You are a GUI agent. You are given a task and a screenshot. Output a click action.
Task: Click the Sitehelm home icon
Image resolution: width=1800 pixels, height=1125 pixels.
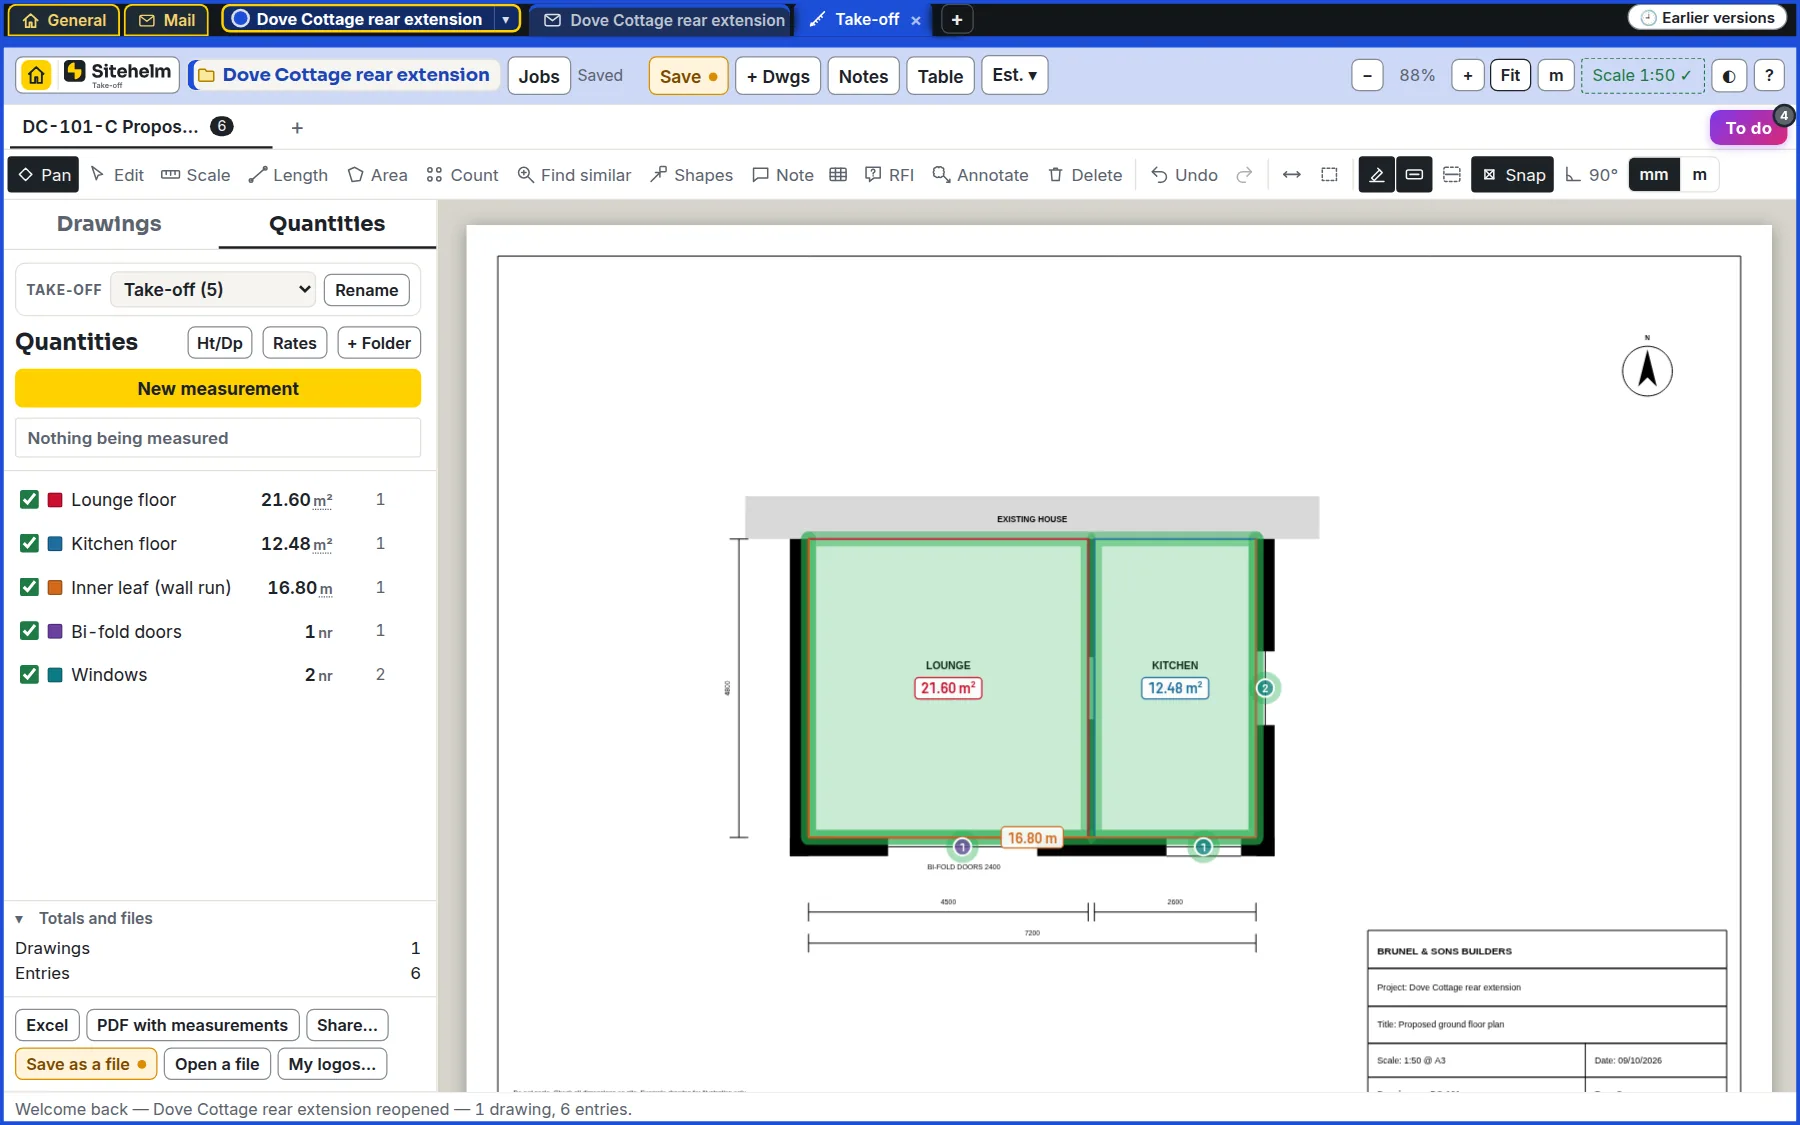(x=36, y=75)
